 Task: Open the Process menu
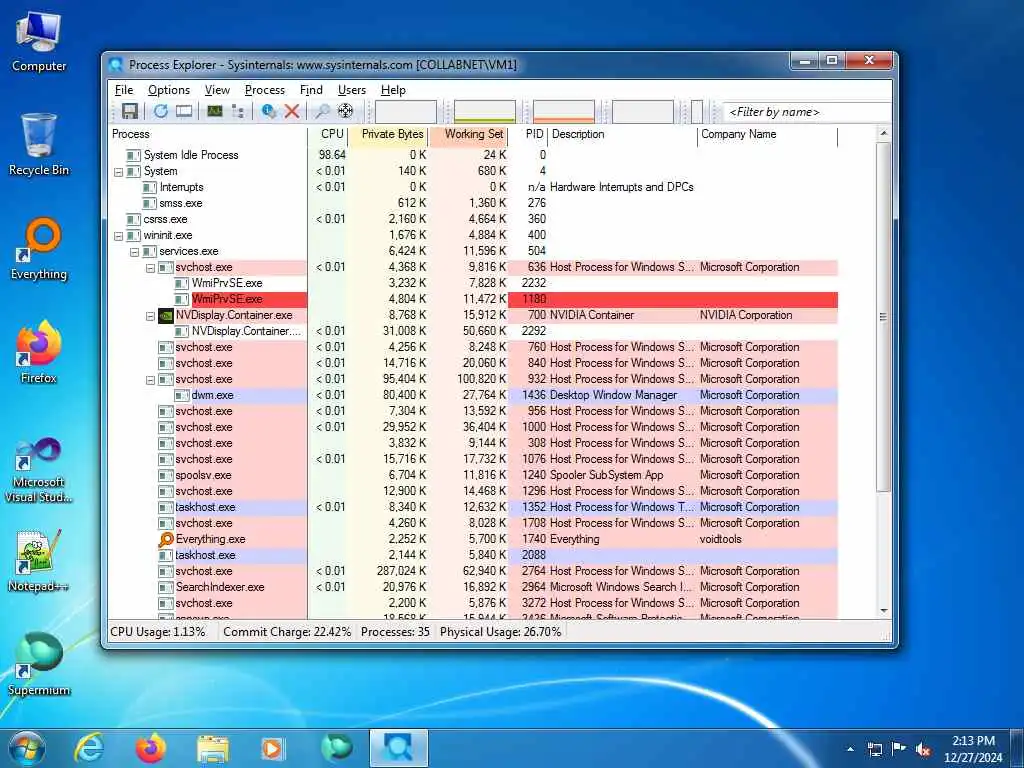pyautogui.click(x=264, y=90)
